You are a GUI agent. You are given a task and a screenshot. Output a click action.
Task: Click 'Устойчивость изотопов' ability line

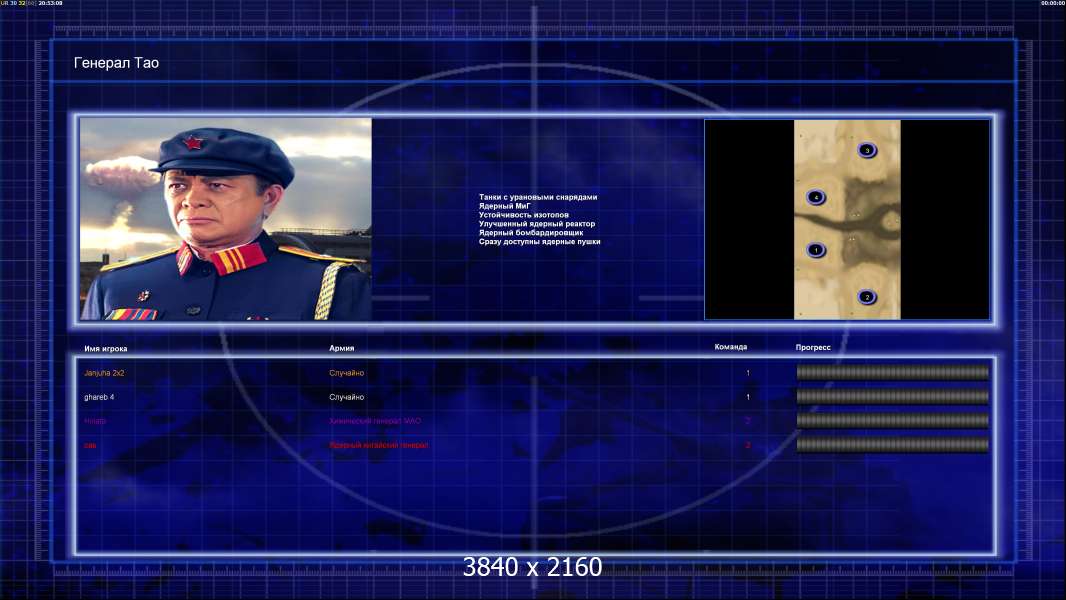tap(523, 215)
